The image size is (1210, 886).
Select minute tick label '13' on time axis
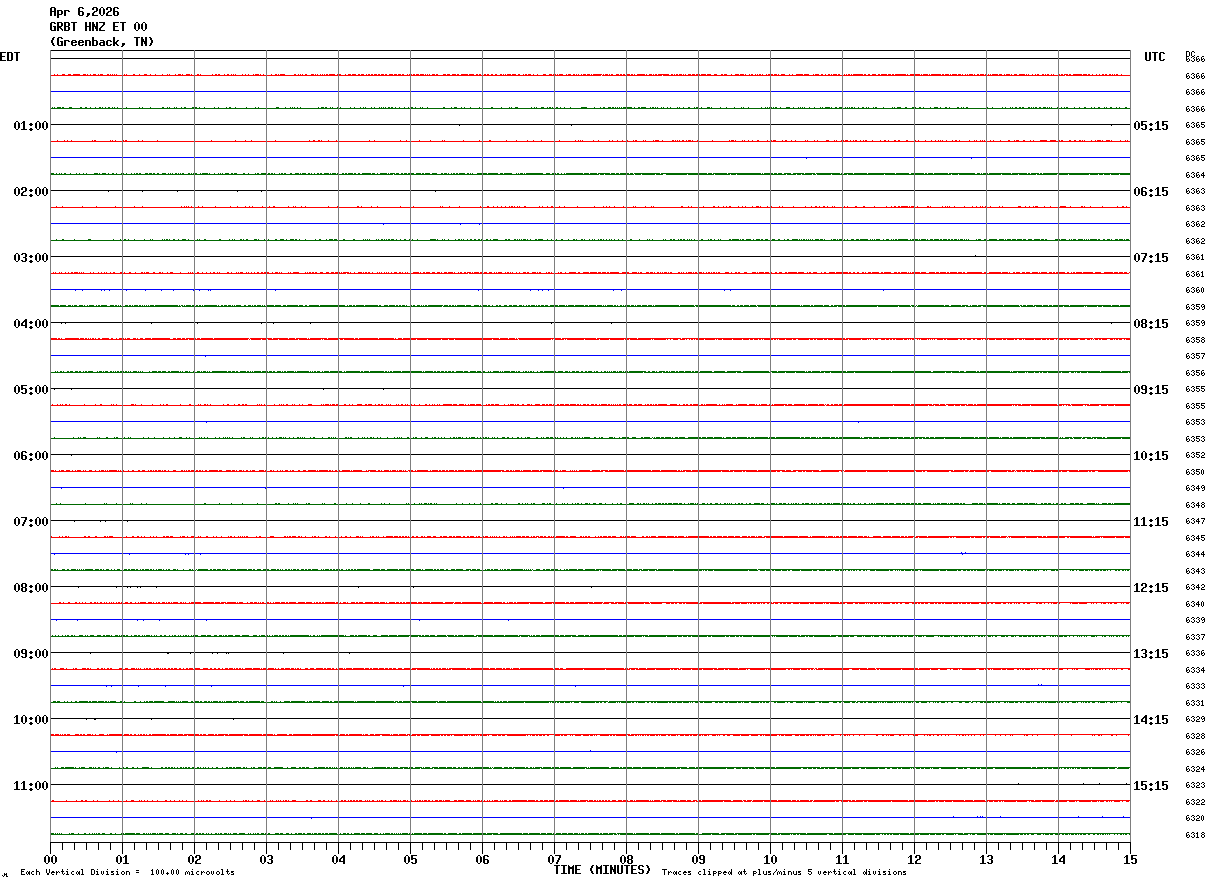click(986, 859)
